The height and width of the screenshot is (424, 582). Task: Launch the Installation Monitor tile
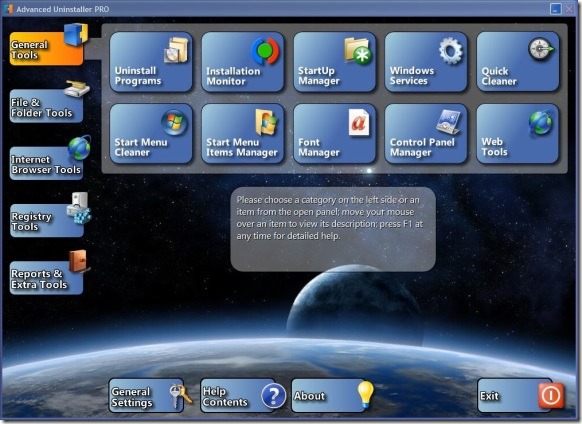coord(243,62)
